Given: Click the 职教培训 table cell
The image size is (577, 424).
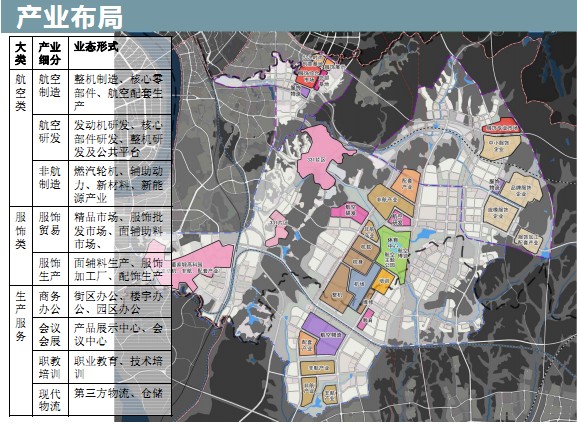Looking at the screenshot, I should coord(50,367).
